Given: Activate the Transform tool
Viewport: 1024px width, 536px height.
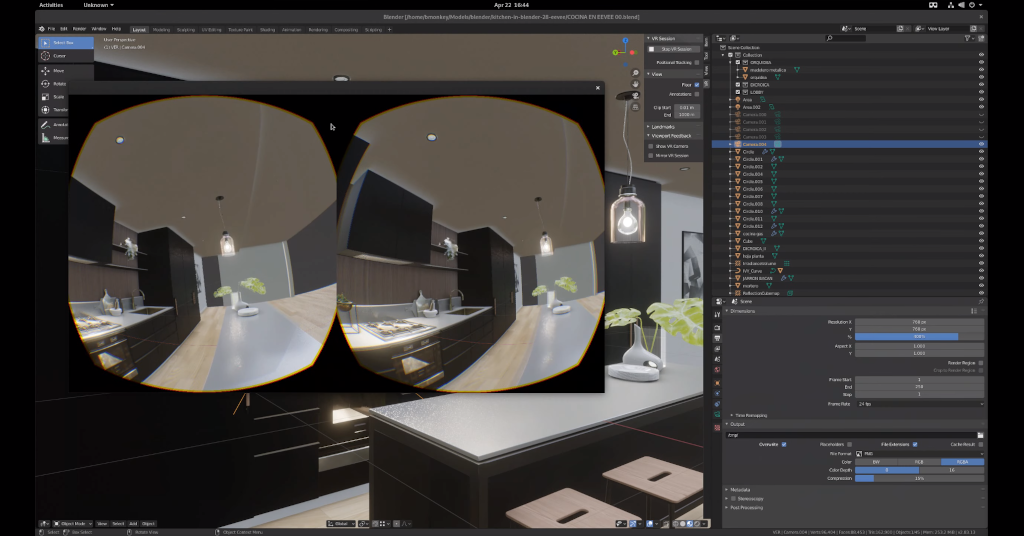Looking at the screenshot, I should [54, 110].
